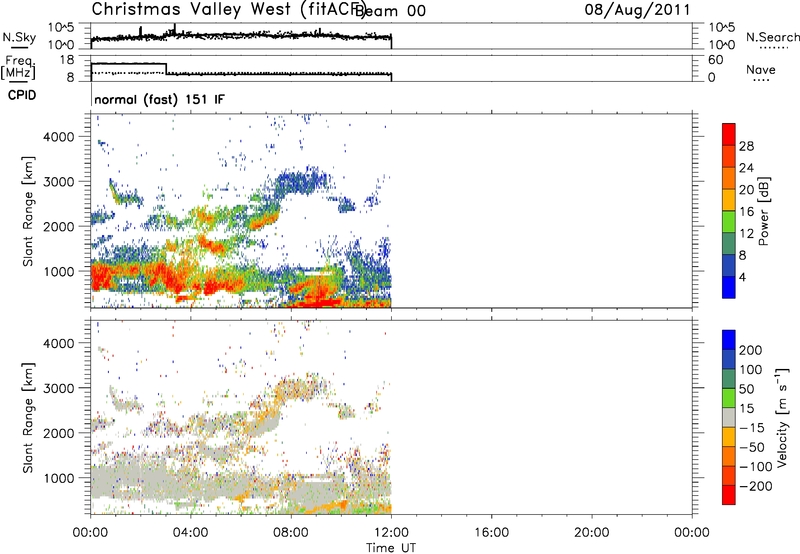Select the 'CPID' label
Image resolution: width=800 pixels, height=554 pixels.
pyautogui.click(x=22, y=95)
